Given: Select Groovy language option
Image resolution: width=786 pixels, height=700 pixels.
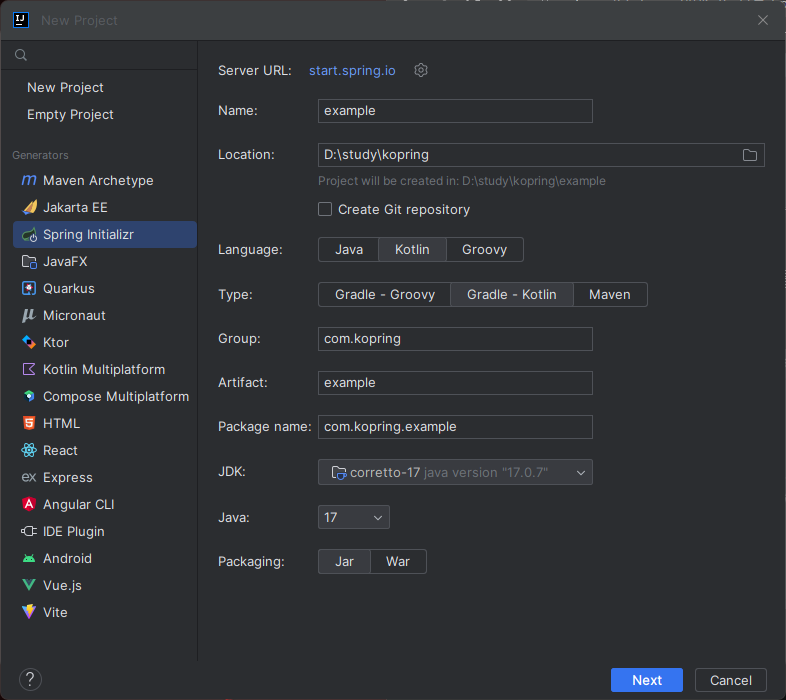Looking at the screenshot, I should click(484, 250).
